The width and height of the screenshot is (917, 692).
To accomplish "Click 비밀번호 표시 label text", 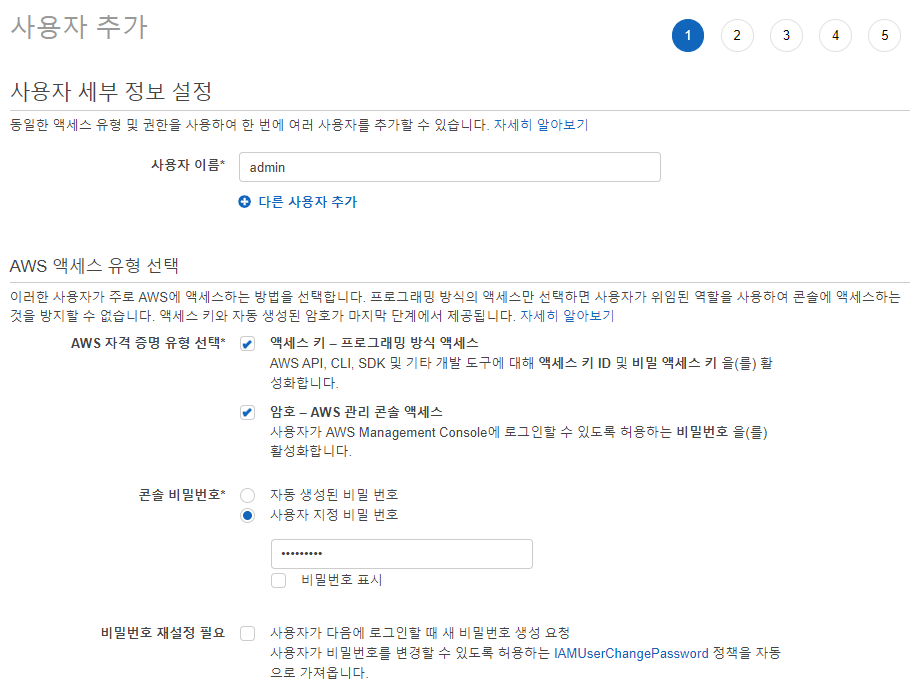I will tap(342, 580).
